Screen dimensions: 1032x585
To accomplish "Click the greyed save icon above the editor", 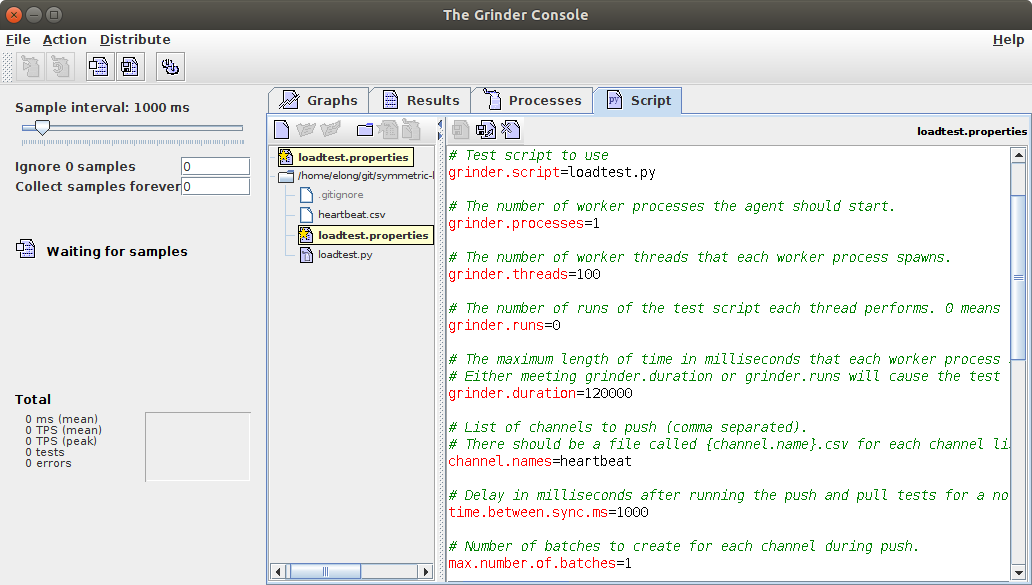I will [x=461, y=130].
